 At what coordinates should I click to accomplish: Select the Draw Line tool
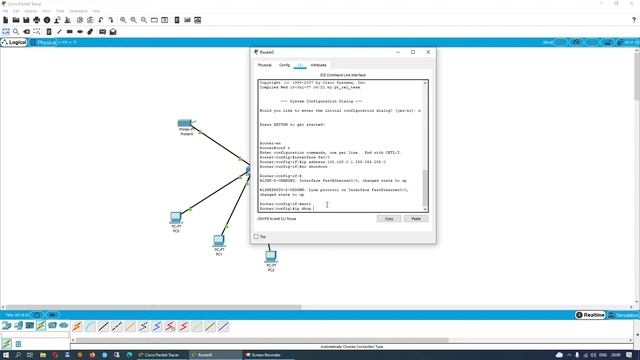coord(59,31)
